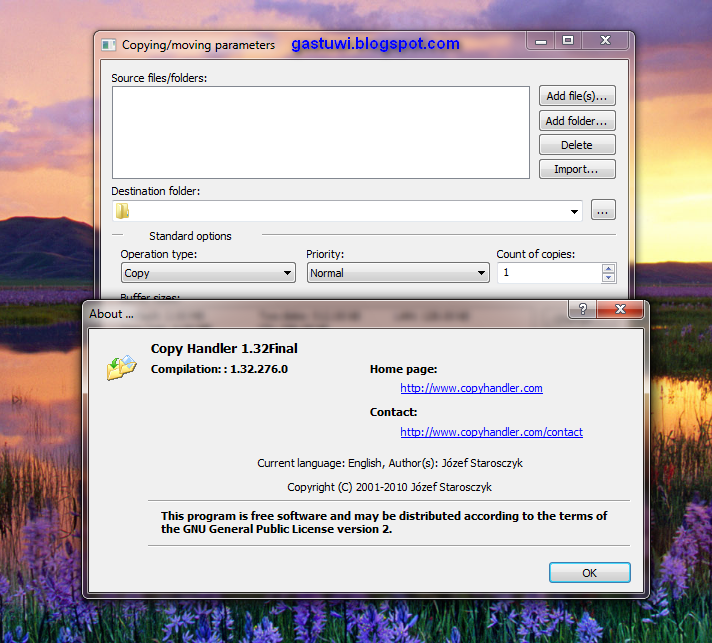
Task: Click the Current language: English line
Action: pyautogui.click(x=390, y=463)
